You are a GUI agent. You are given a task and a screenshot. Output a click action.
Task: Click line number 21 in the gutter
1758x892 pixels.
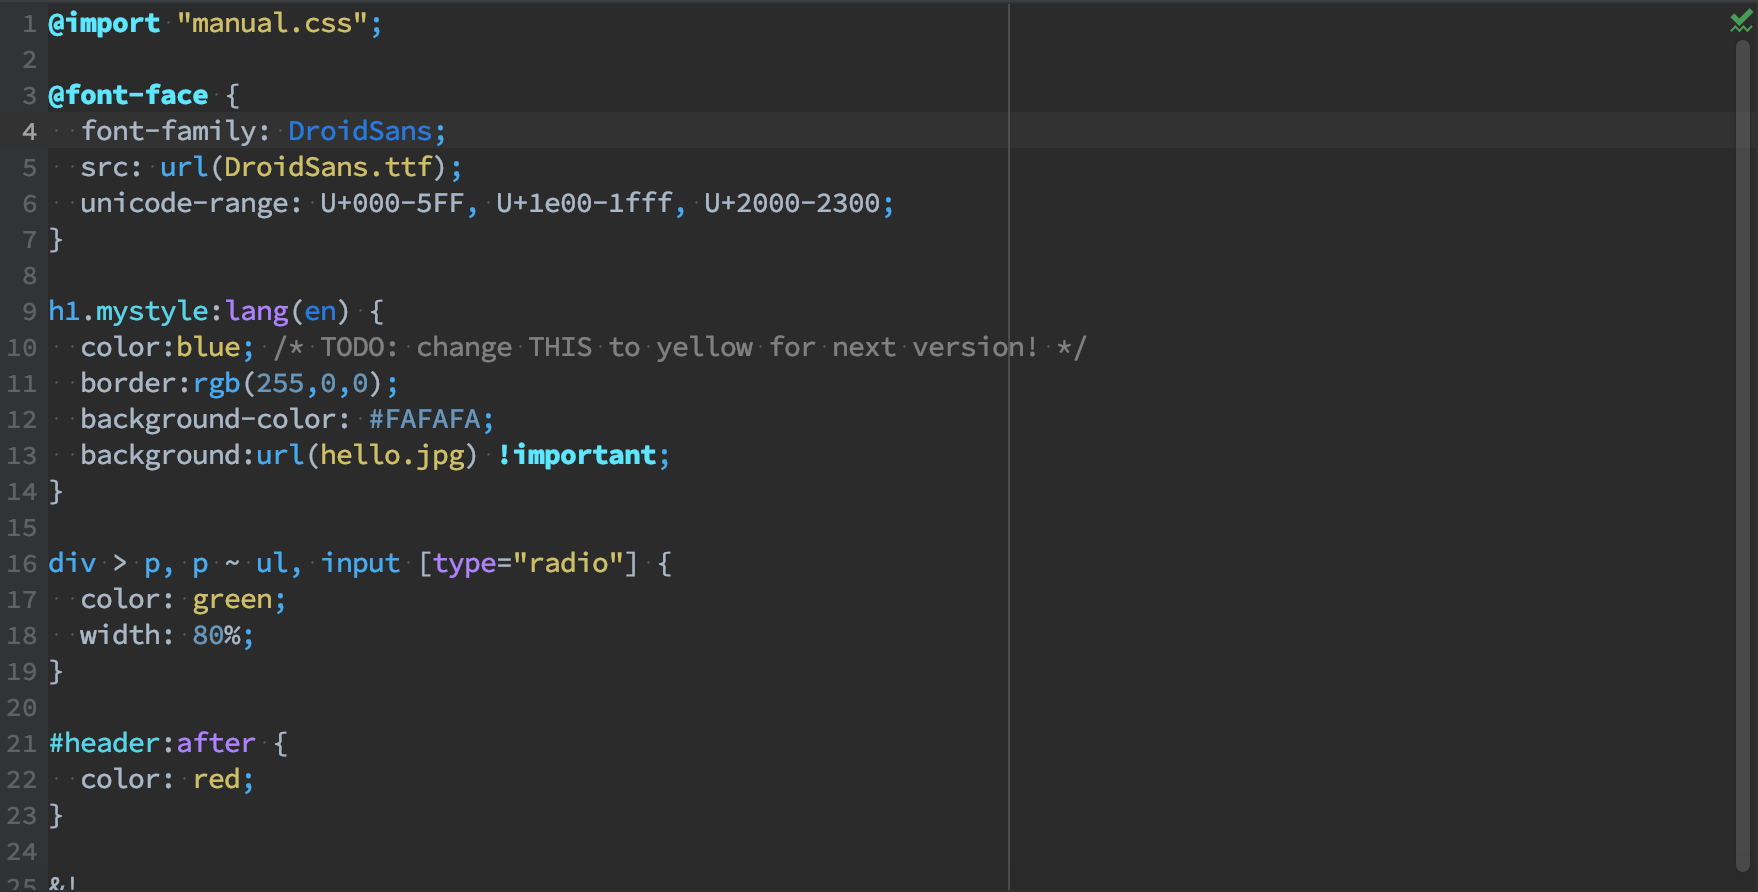22,743
